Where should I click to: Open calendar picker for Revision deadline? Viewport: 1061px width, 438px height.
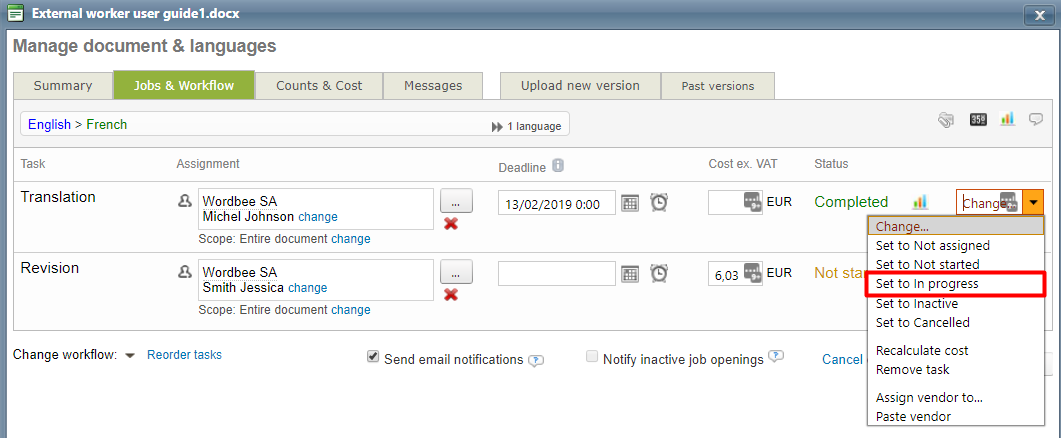tap(630, 274)
